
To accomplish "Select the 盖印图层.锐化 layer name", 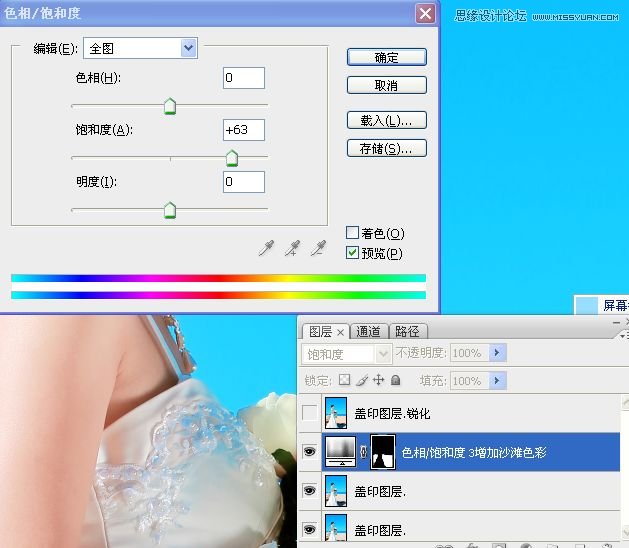I will pyautogui.click(x=392, y=413).
